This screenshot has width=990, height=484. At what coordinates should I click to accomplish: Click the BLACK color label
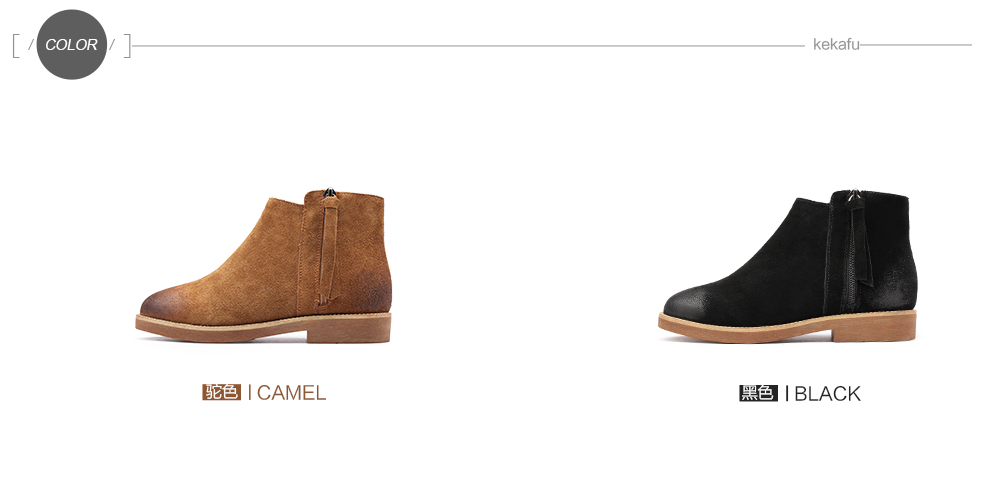click(x=827, y=394)
